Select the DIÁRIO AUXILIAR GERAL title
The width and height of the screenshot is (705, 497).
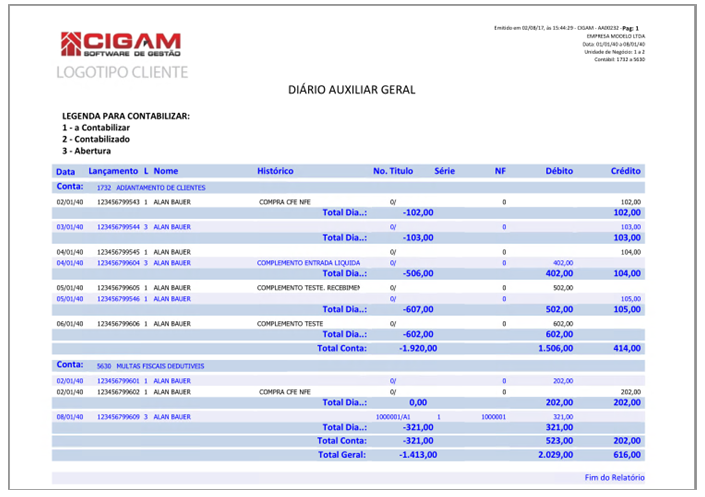352,90
